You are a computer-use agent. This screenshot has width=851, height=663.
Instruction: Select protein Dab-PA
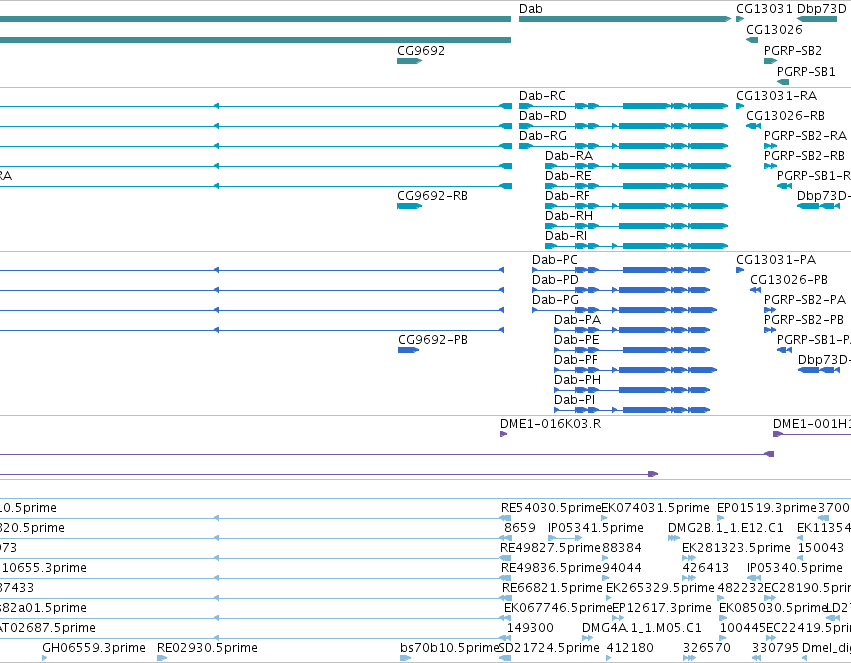click(x=632, y=330)
